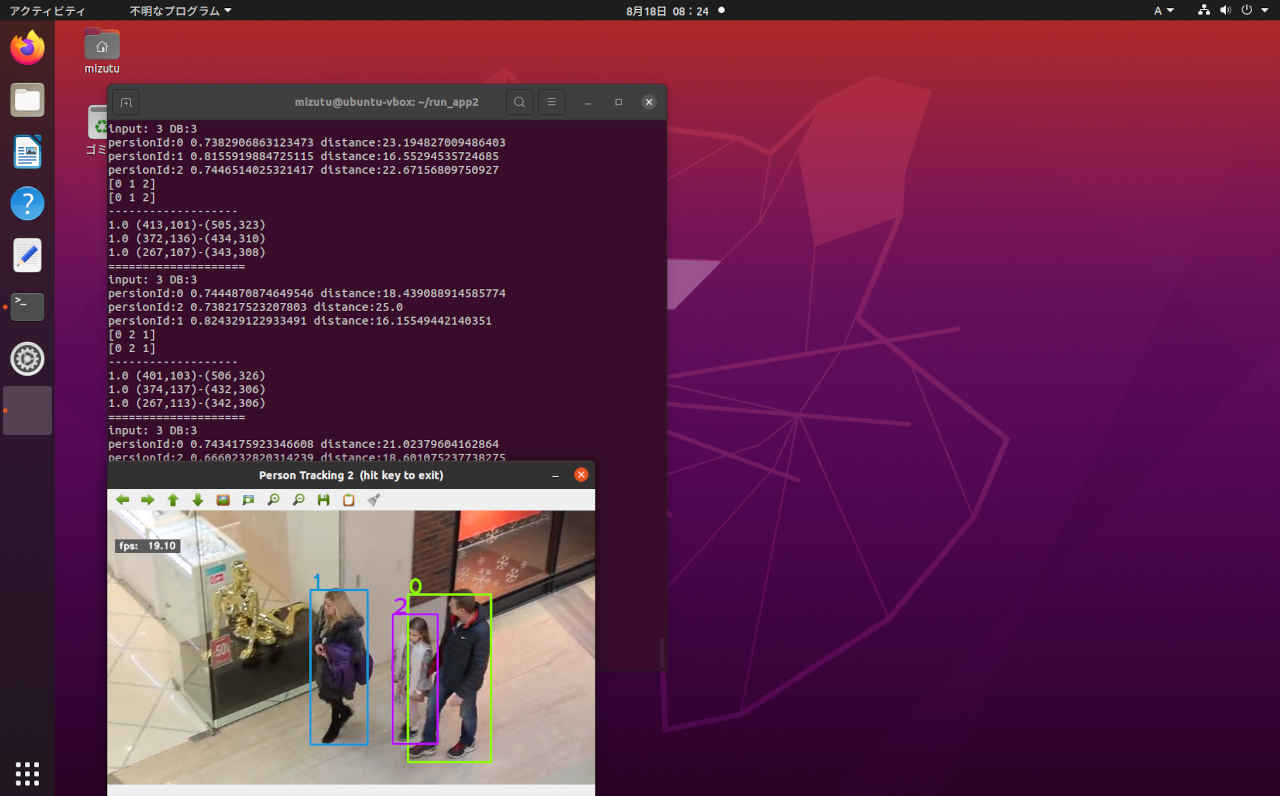This screenshot has width=1280, height=796.
Task: Select the zoom in magnifier tool
Action: (273, 500)
